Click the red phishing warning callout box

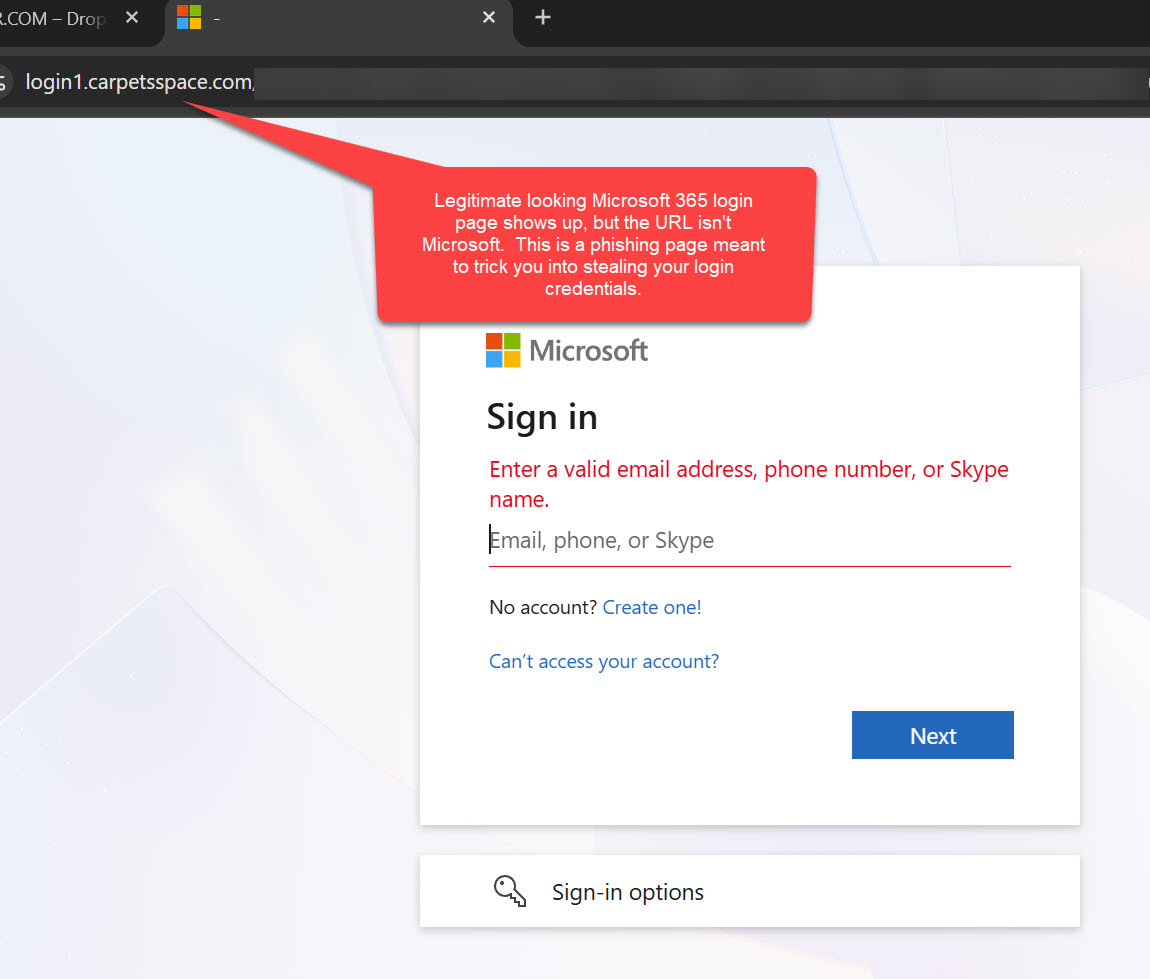pos(594,245)
